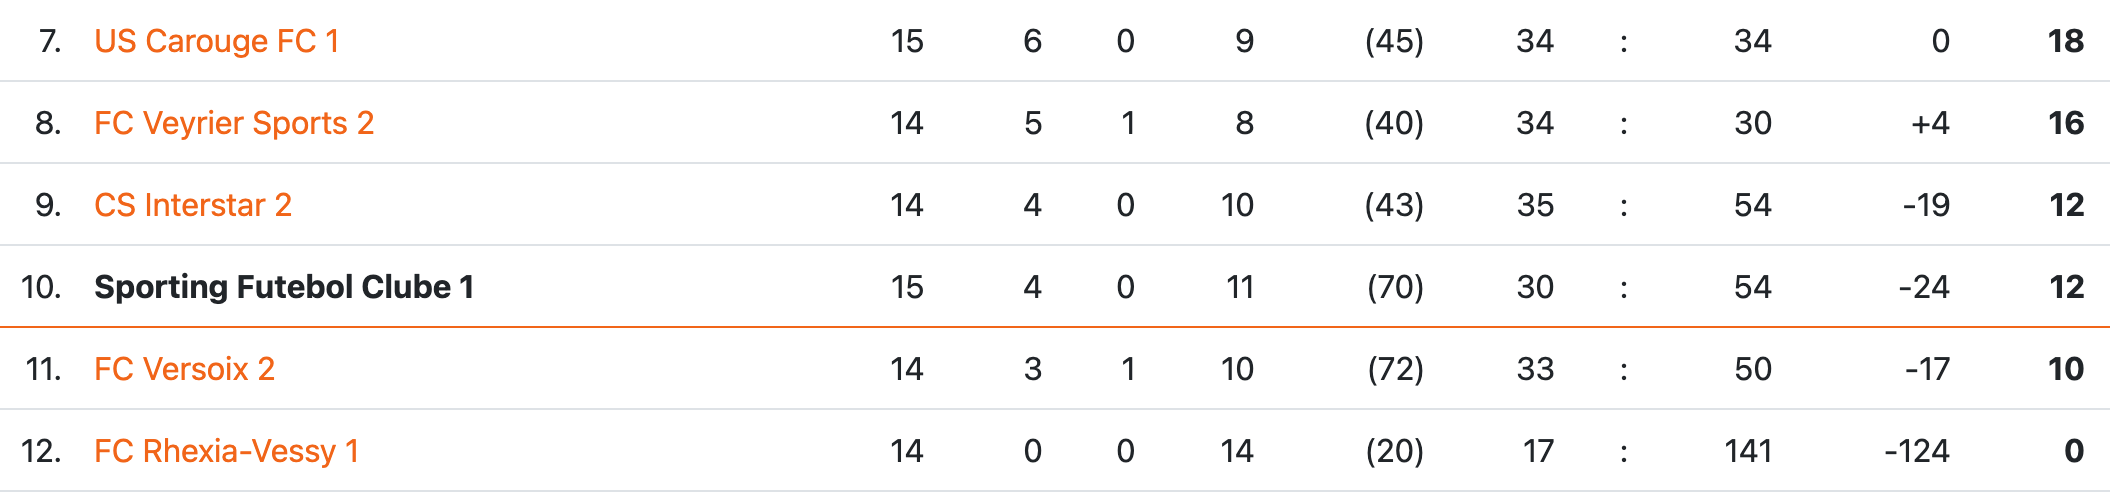This screenshot has height=492, width=2110.
Task: Open the FC Veyrier Sports 2 team page
Action: point(233,123)
